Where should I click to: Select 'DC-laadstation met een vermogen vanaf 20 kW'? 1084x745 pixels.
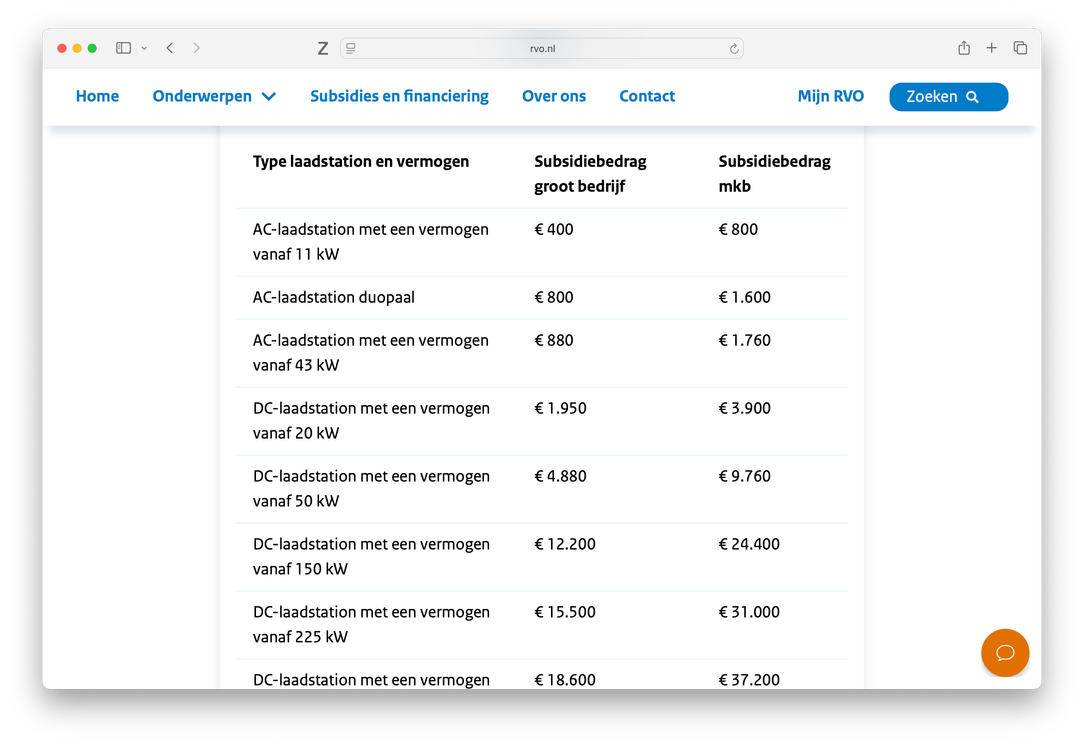coord(371,420)
